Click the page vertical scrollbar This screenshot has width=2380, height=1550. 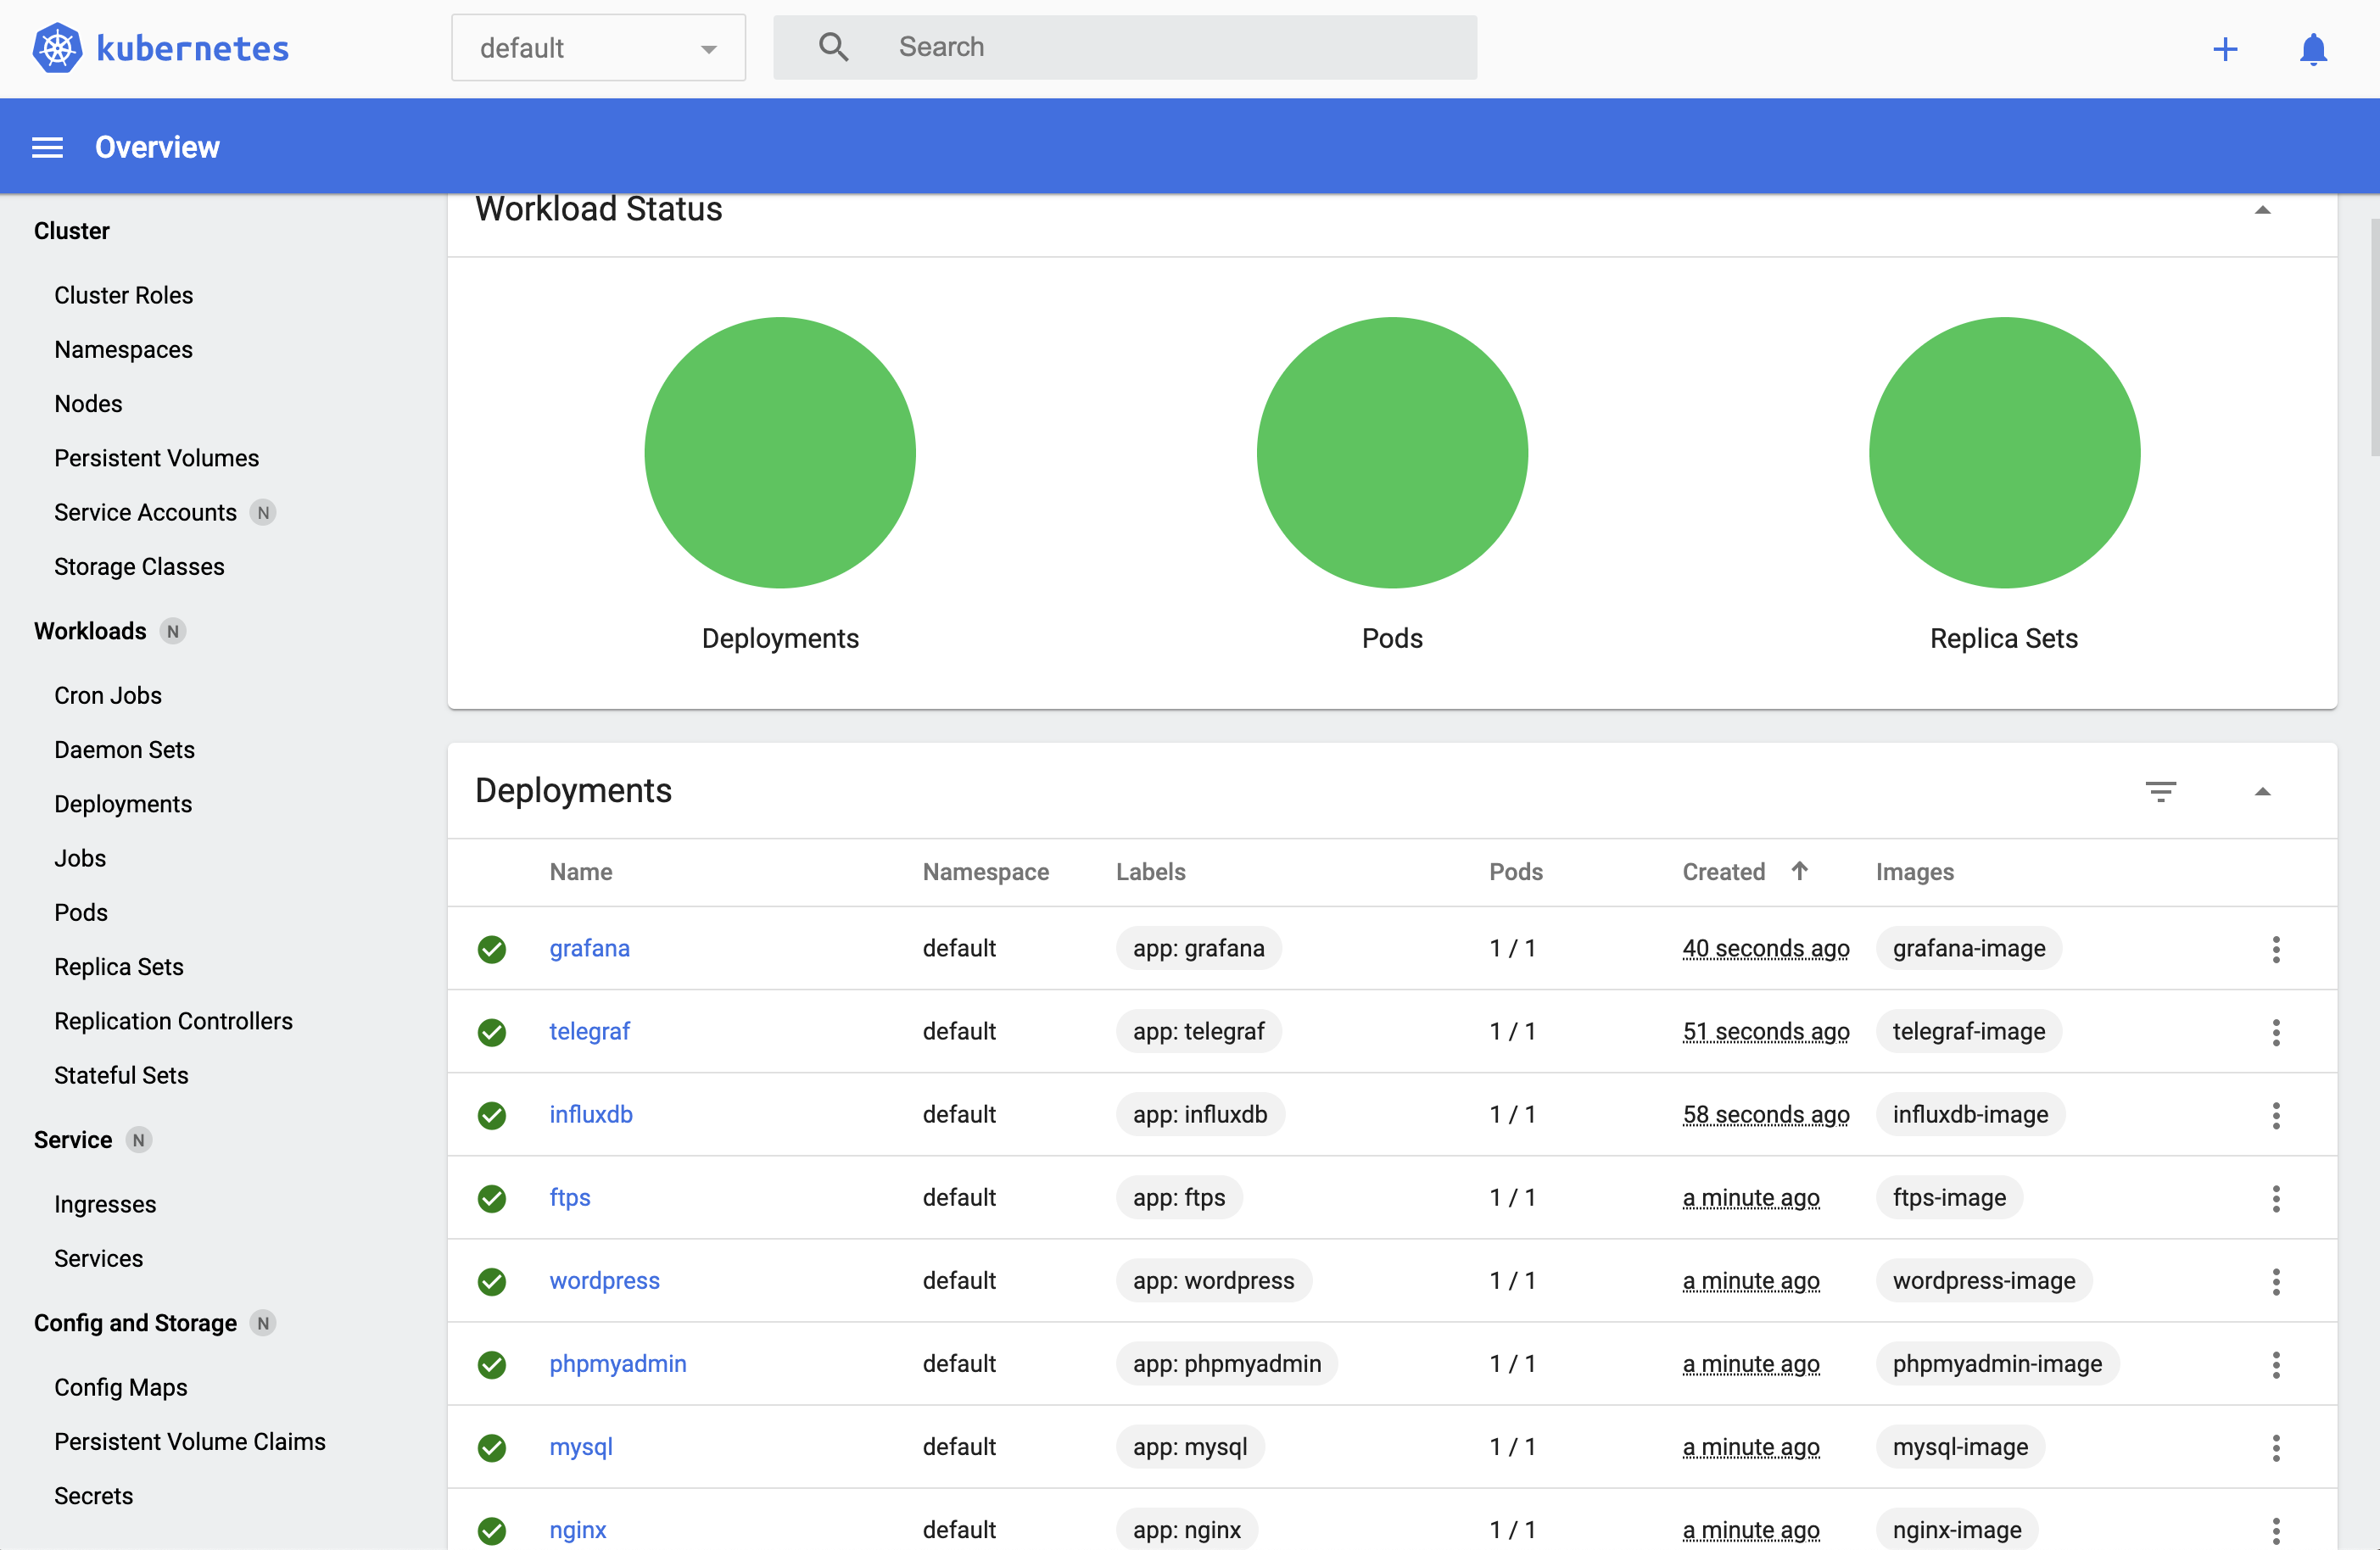tap(2374, 335)
